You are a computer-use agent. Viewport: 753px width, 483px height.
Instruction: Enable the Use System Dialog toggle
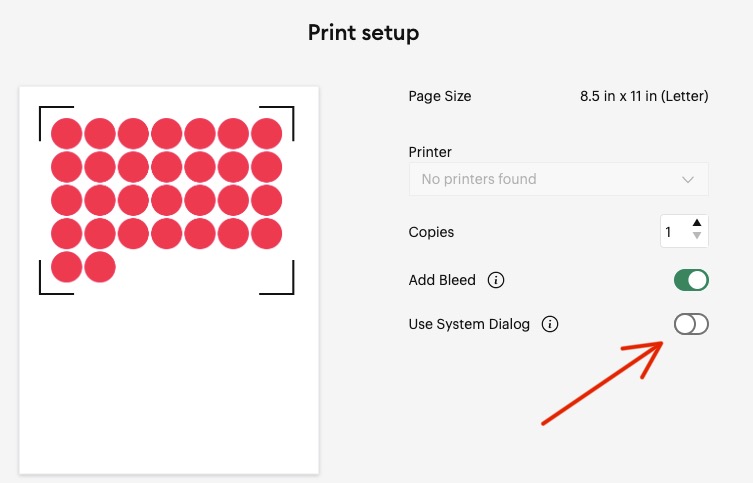pos(691,324)
